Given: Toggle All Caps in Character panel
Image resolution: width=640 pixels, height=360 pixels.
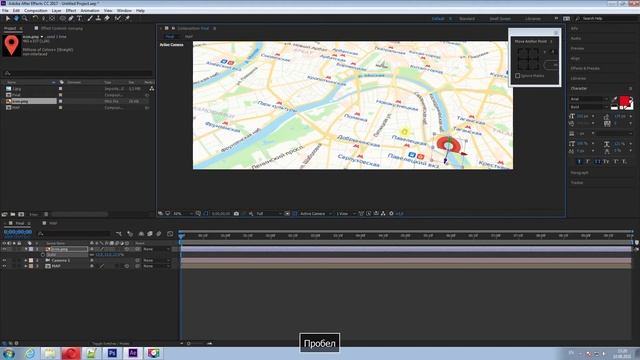Looking at the screenshot, I should [x=597, y=162].
